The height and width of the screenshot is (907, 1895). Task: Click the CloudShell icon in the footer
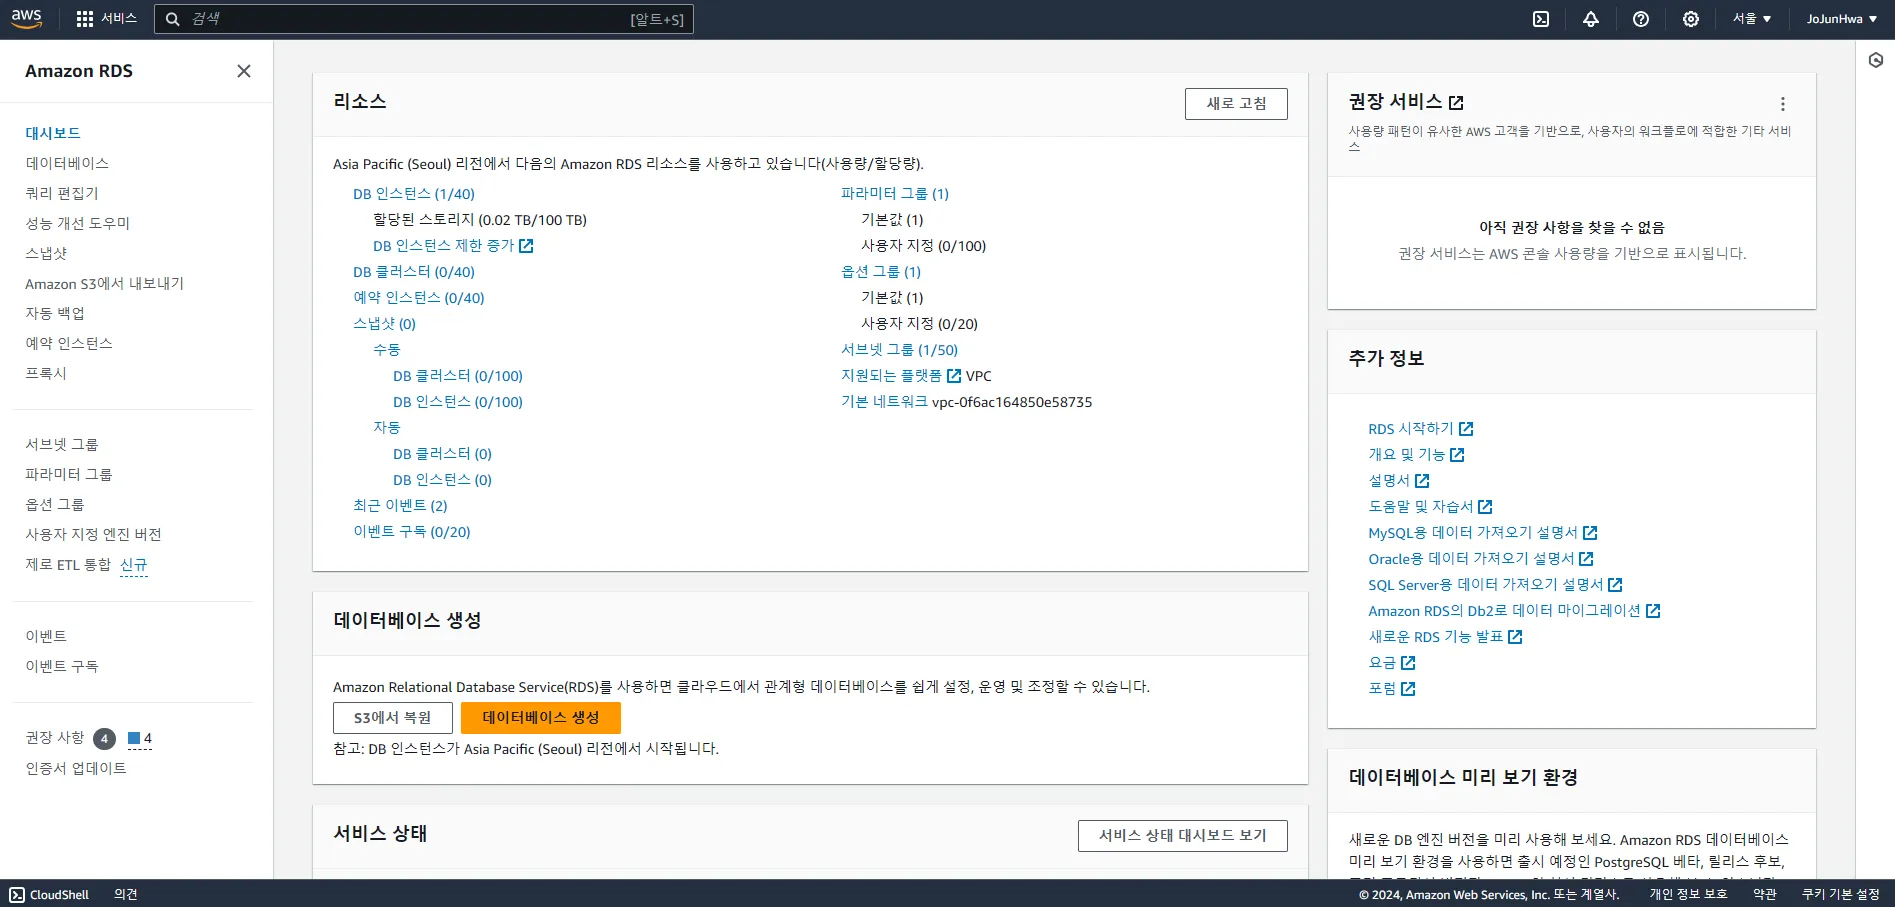[17, 895]
